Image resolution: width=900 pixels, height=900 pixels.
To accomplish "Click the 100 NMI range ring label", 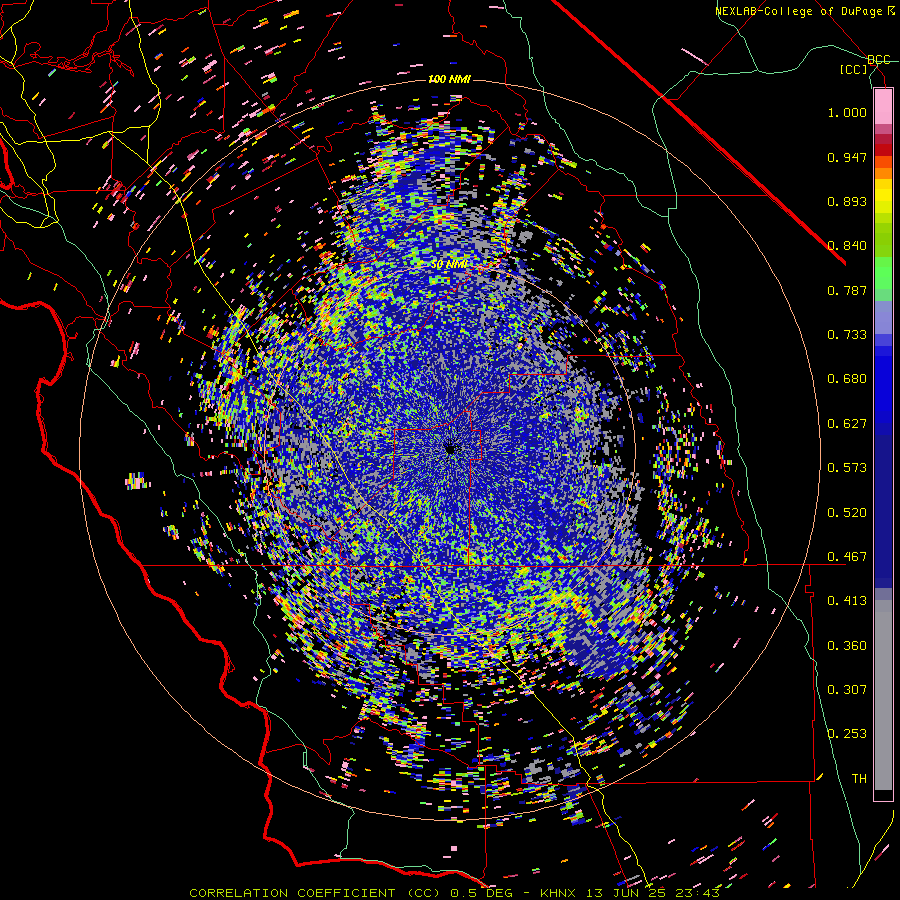I will [449, 79].
